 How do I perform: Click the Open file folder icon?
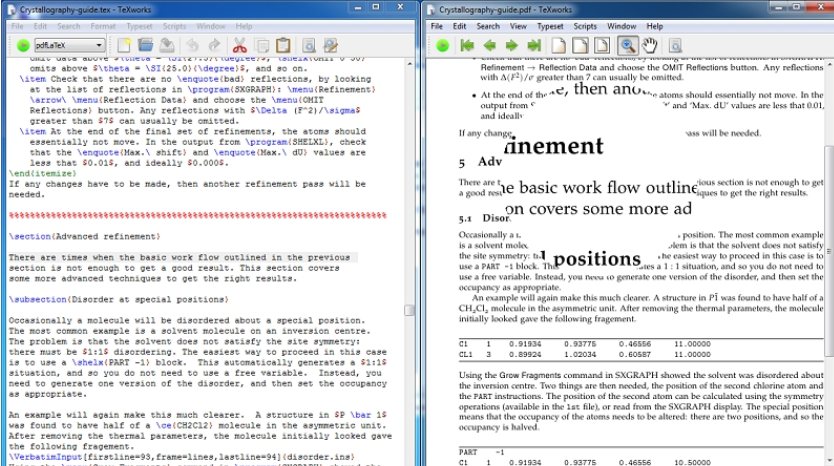point(145,46)
